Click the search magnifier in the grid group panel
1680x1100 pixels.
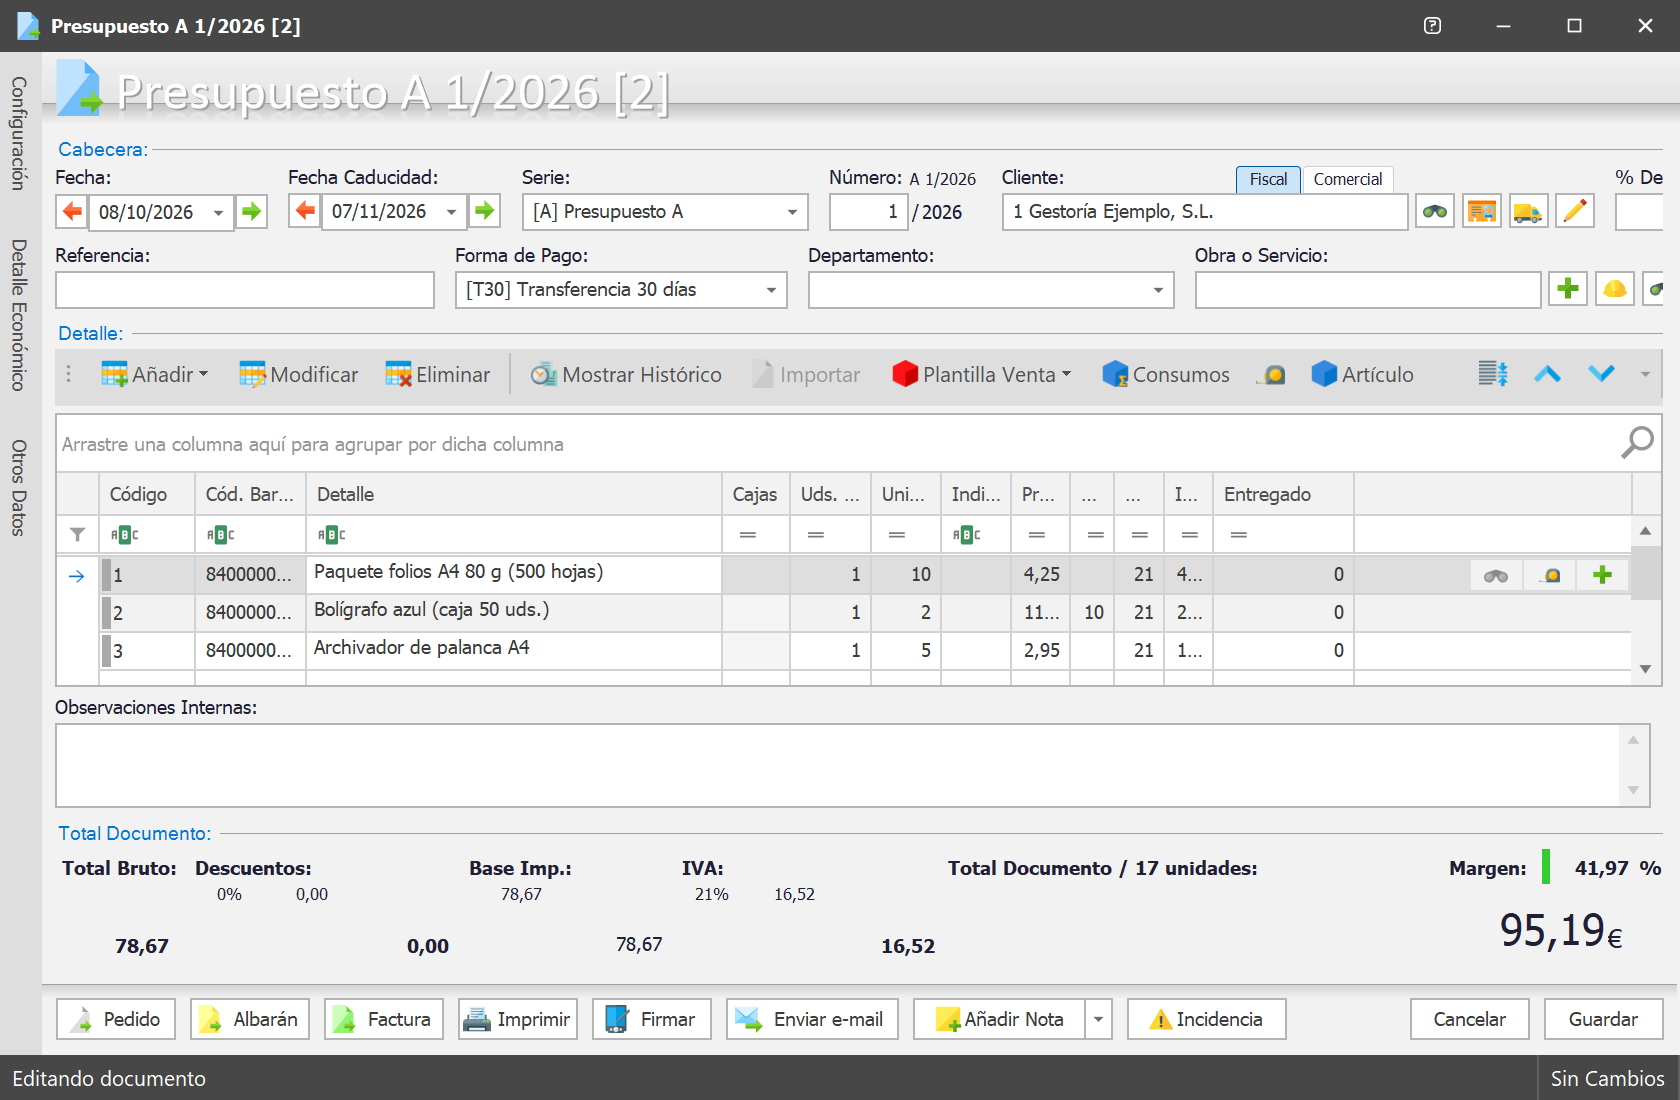[x=1637, y=442]
